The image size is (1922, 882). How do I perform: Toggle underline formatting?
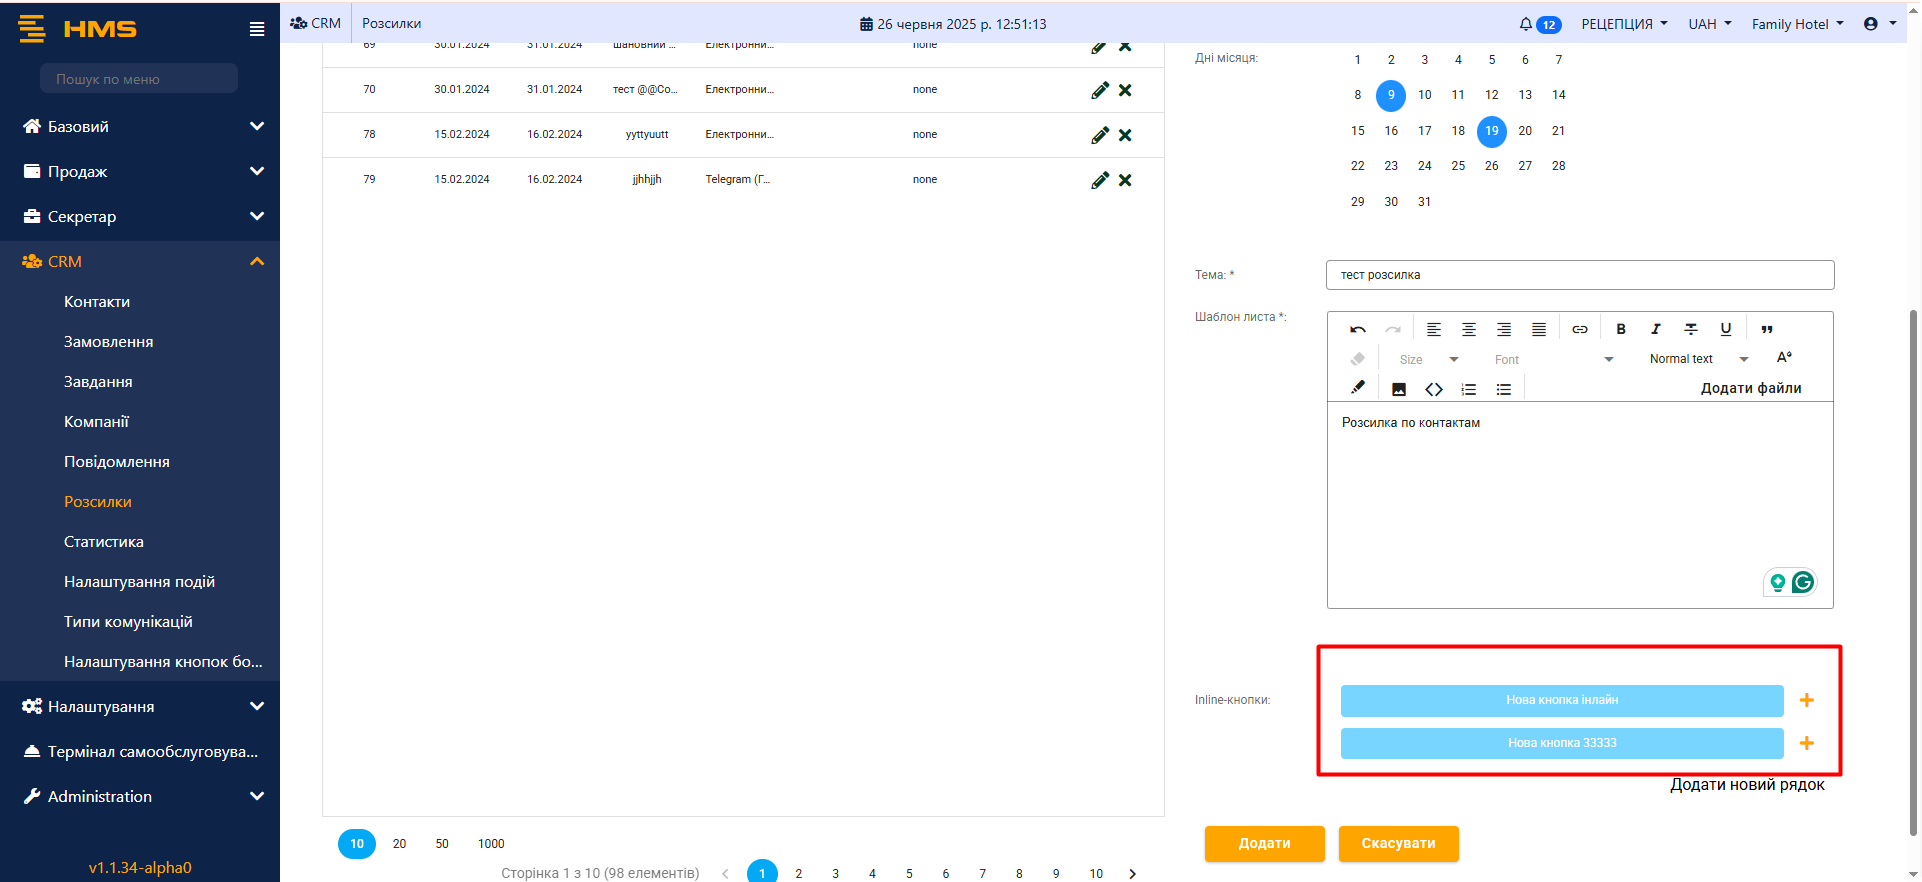[1725, 329]
